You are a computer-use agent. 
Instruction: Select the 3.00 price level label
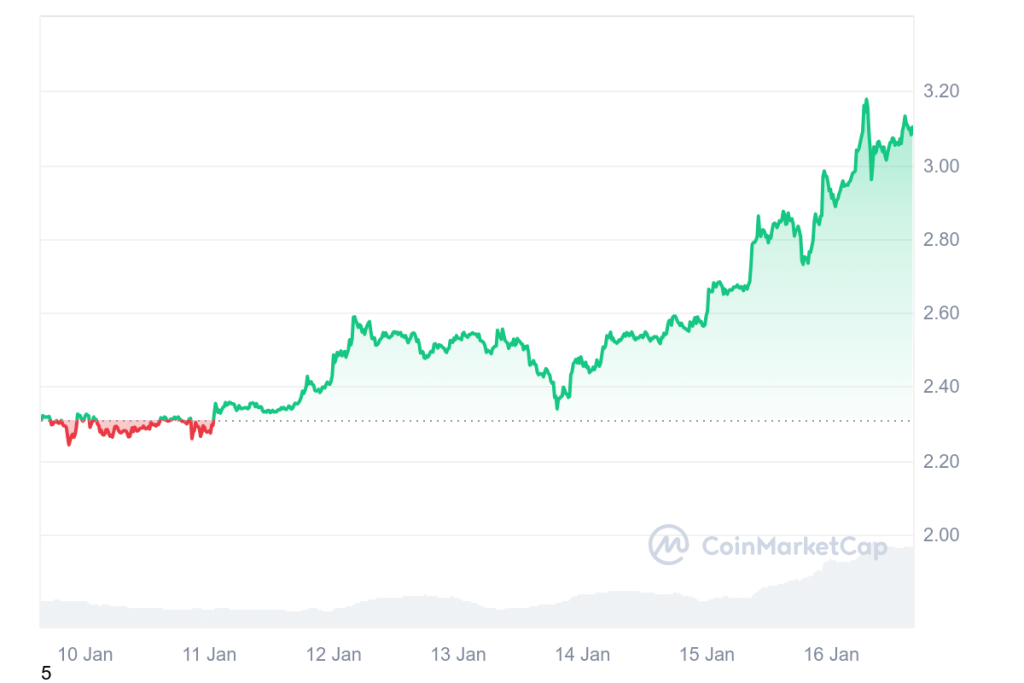941,166
